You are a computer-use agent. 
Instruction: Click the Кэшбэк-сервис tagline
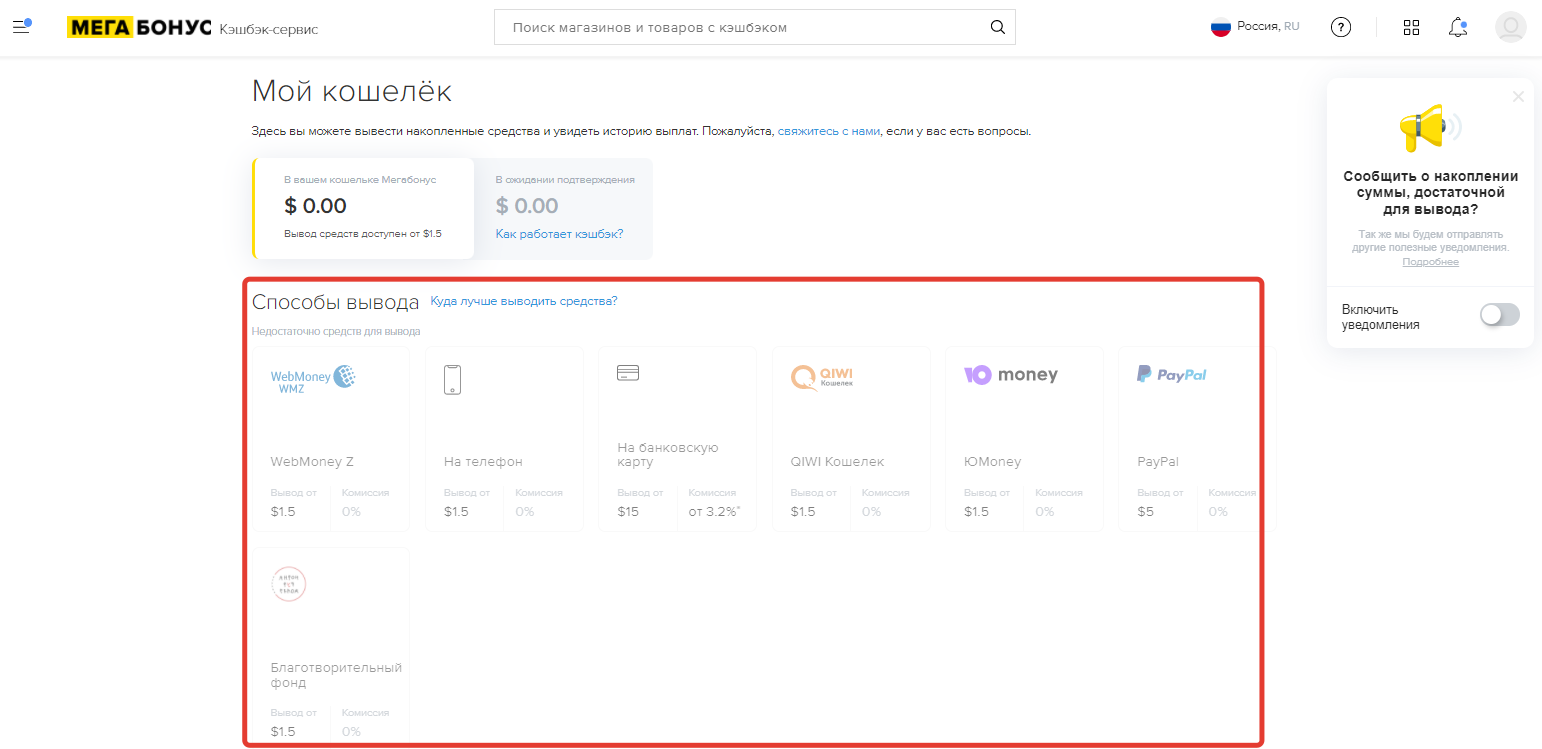(269, 29)
